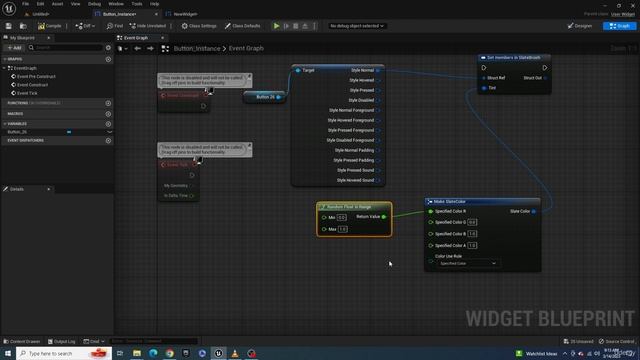640x360 pixels.
Task: Open Output Log
Action: 62,341
